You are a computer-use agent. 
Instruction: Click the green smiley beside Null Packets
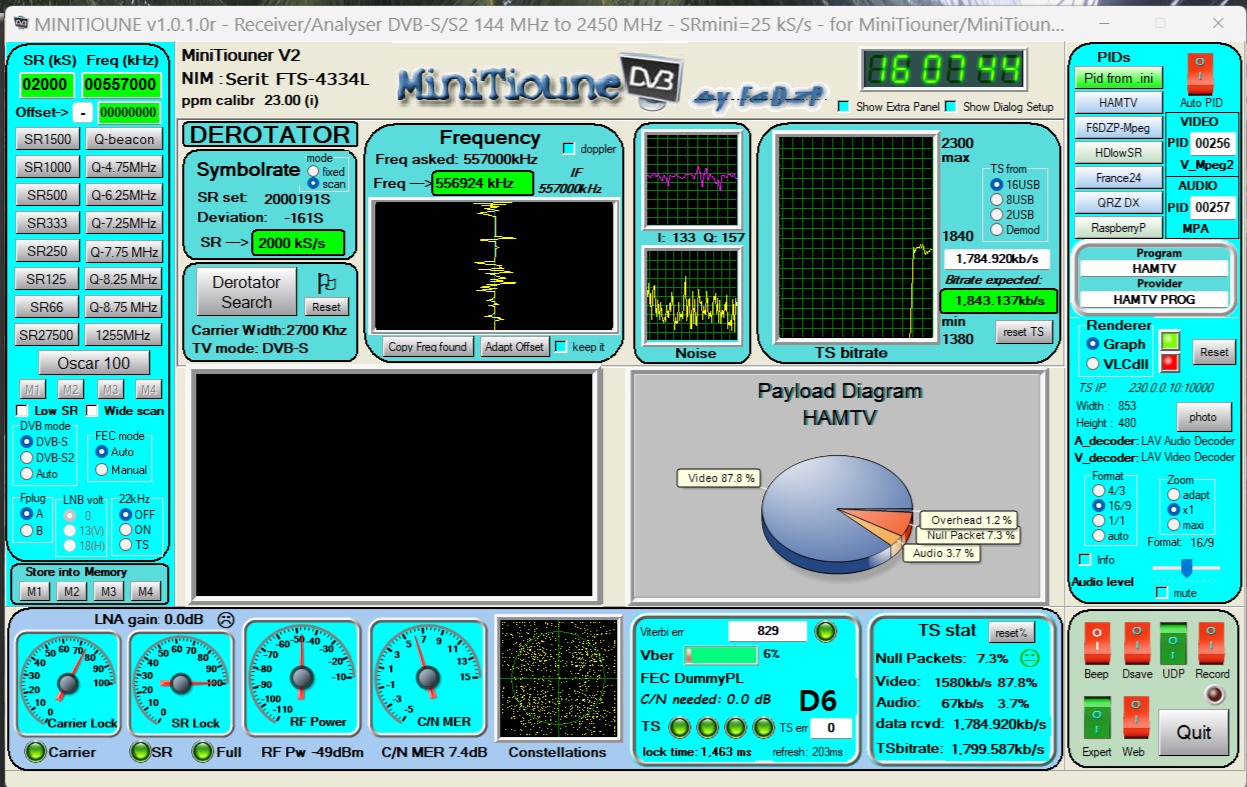[x=1028, y=658]
